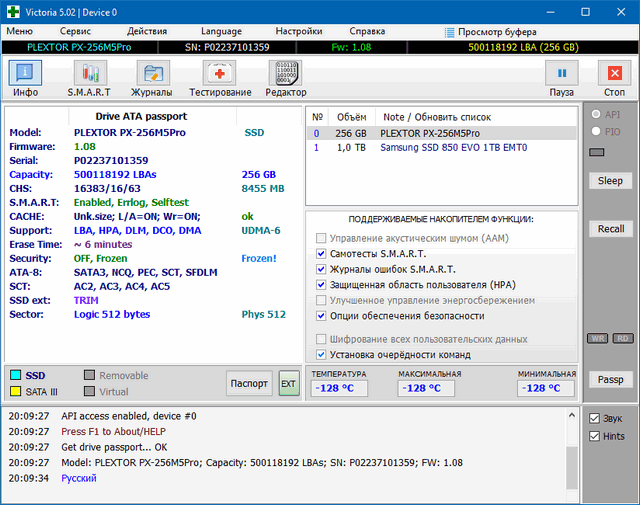Open the Редактор hex editor icon

[286, 78]
